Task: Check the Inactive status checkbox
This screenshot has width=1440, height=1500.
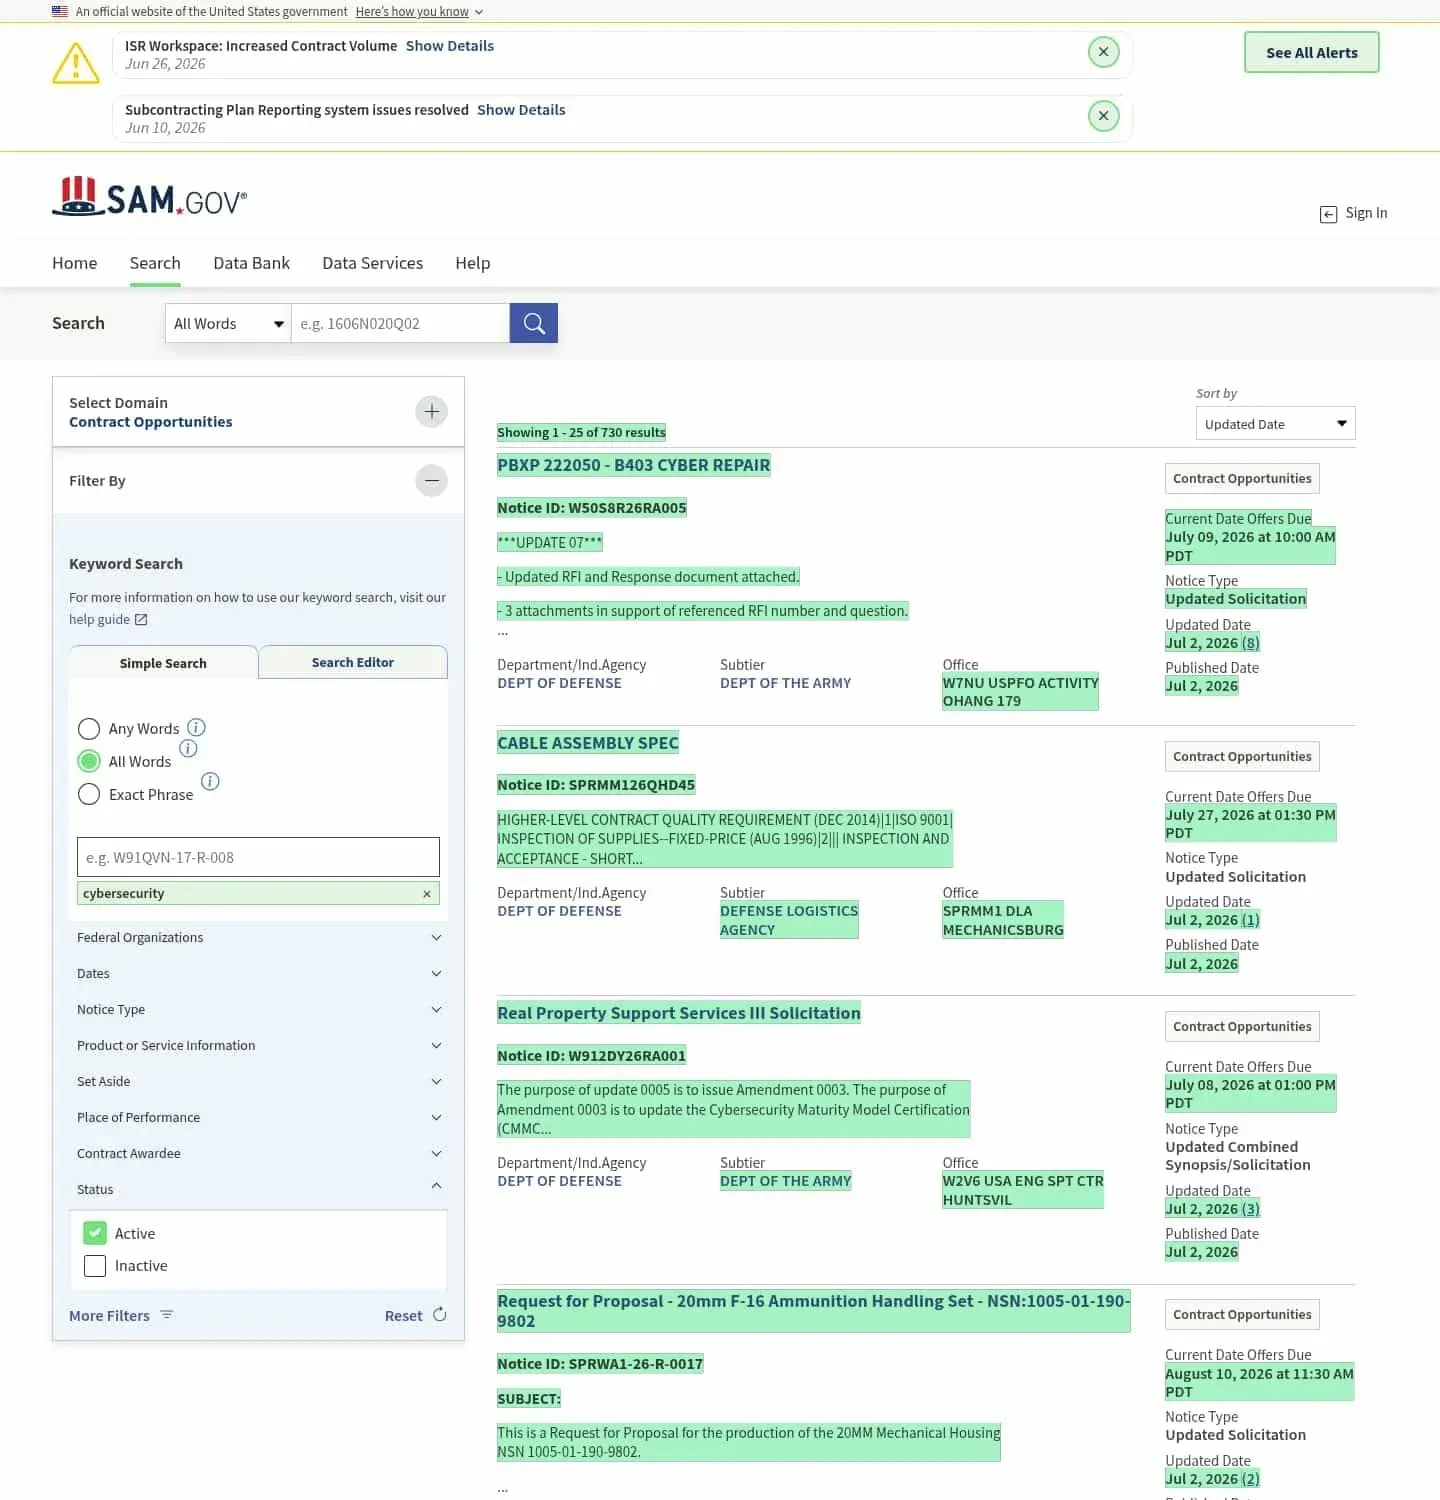Action: click(95, 1266)
